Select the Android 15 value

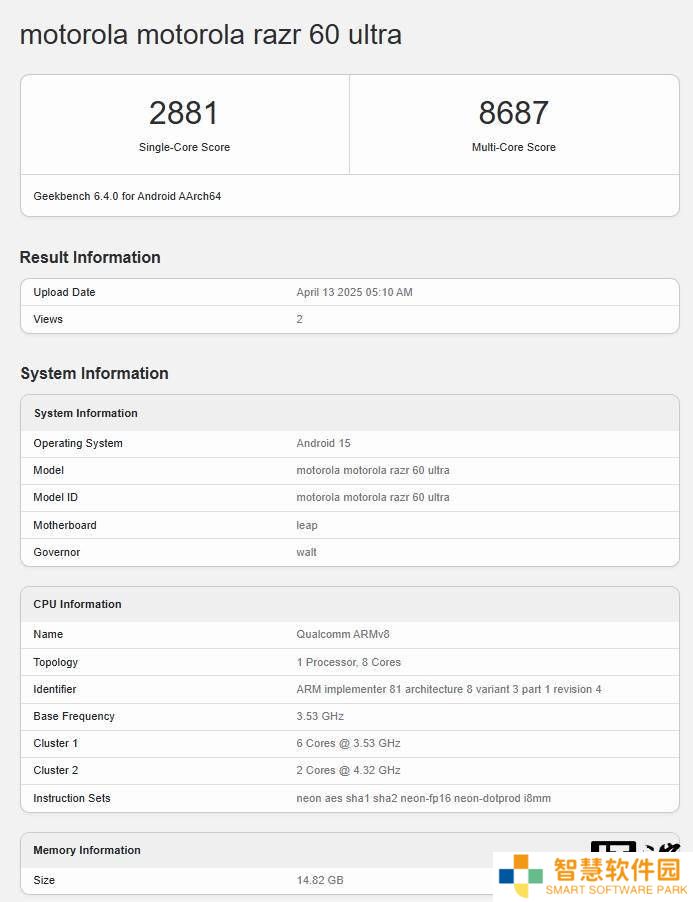click(323, 444)
